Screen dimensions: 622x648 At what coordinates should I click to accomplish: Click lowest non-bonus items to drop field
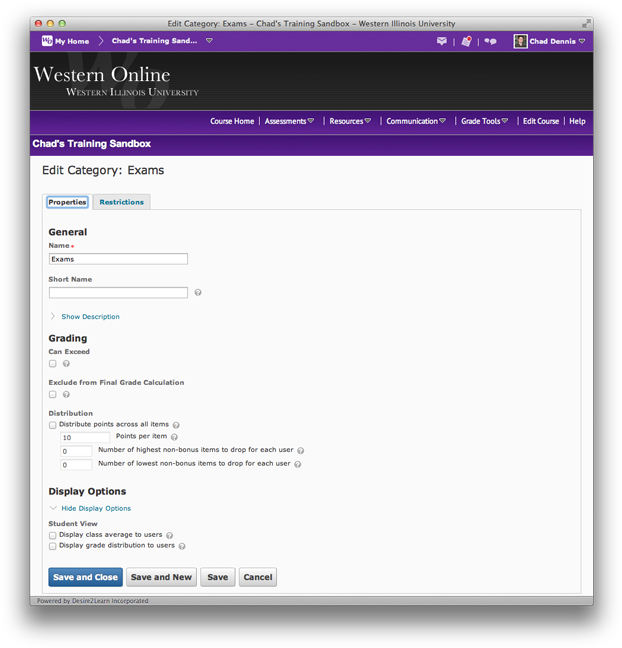point(76,465)
